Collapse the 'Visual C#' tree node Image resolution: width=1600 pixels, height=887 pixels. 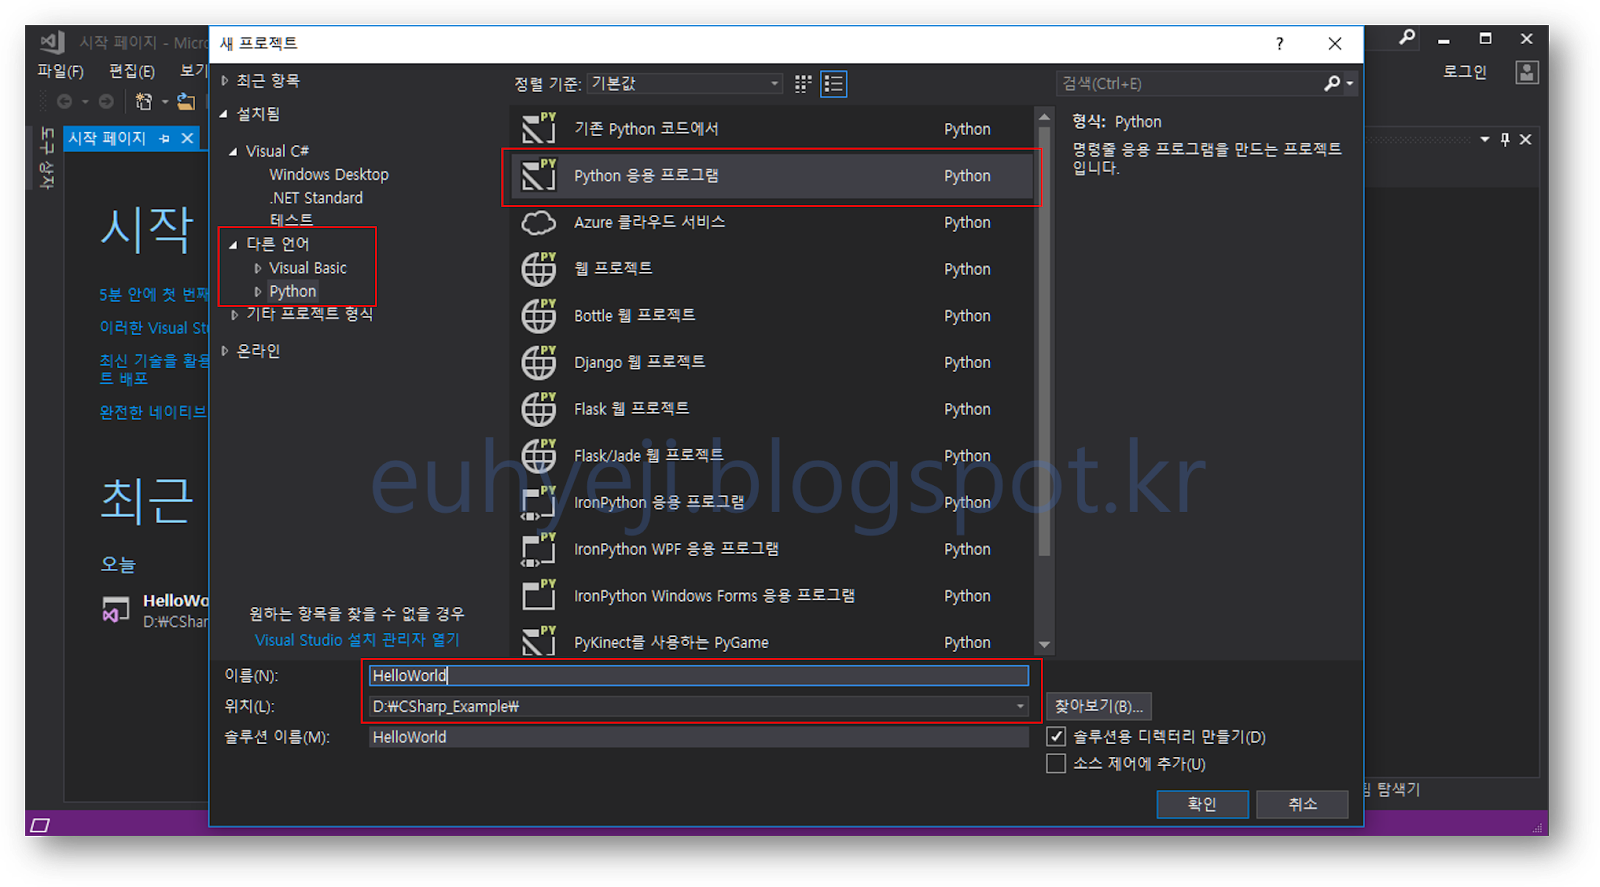[233, 151]
